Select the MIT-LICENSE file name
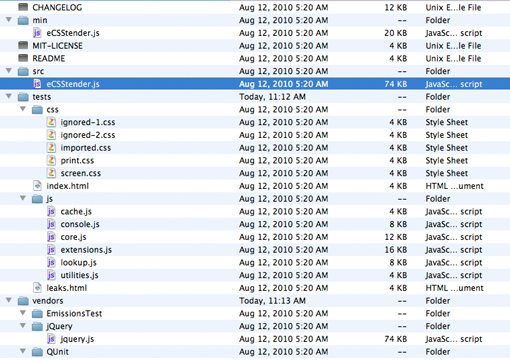510x361 pixels. [57, 46]
